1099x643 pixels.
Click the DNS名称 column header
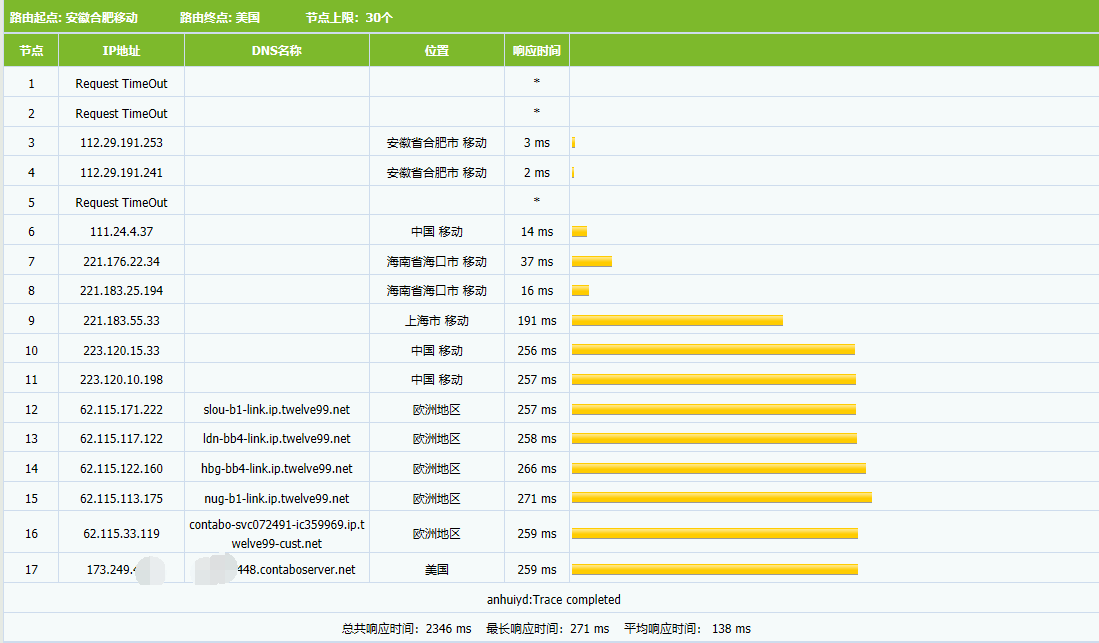coord(276,50)
